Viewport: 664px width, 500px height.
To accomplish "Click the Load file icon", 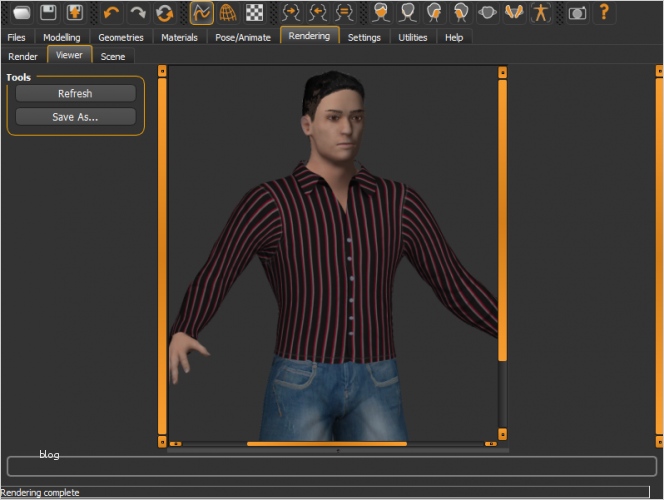I will 21,13.
